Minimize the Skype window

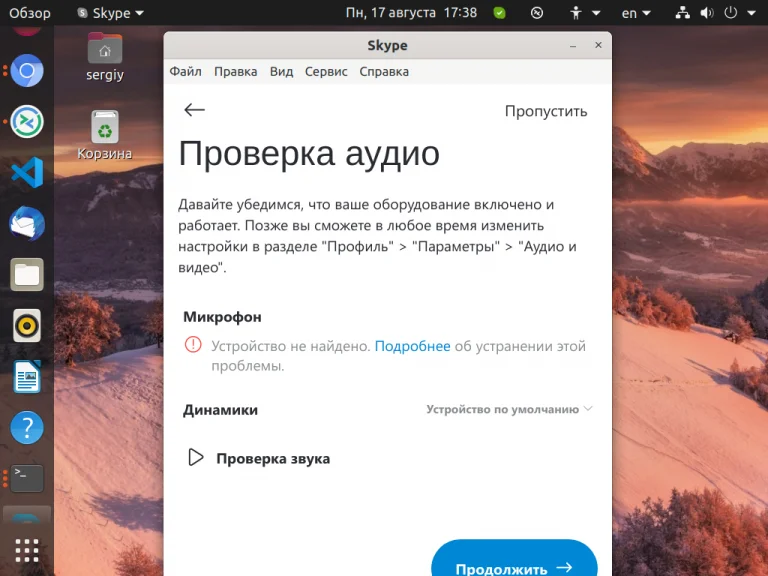click(573, 46)
